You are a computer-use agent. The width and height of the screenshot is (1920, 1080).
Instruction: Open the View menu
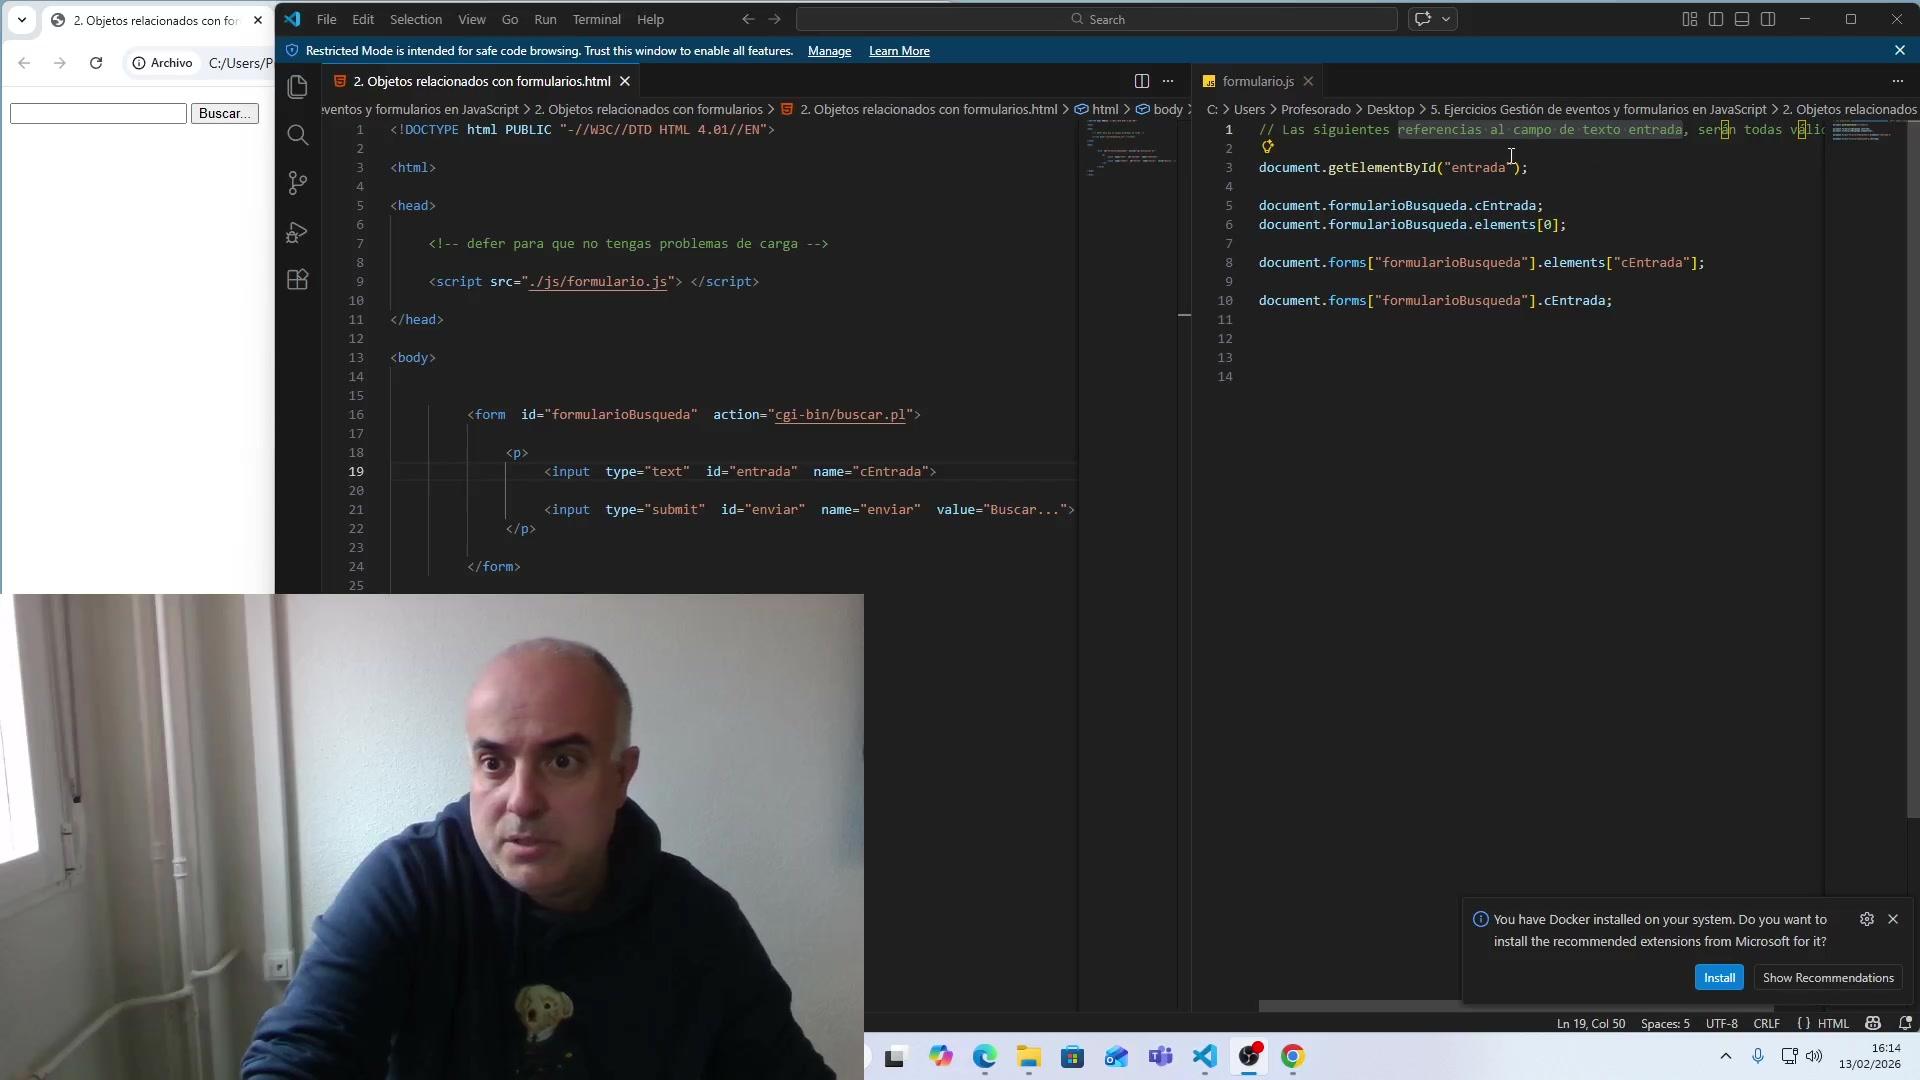click(472, 19)
